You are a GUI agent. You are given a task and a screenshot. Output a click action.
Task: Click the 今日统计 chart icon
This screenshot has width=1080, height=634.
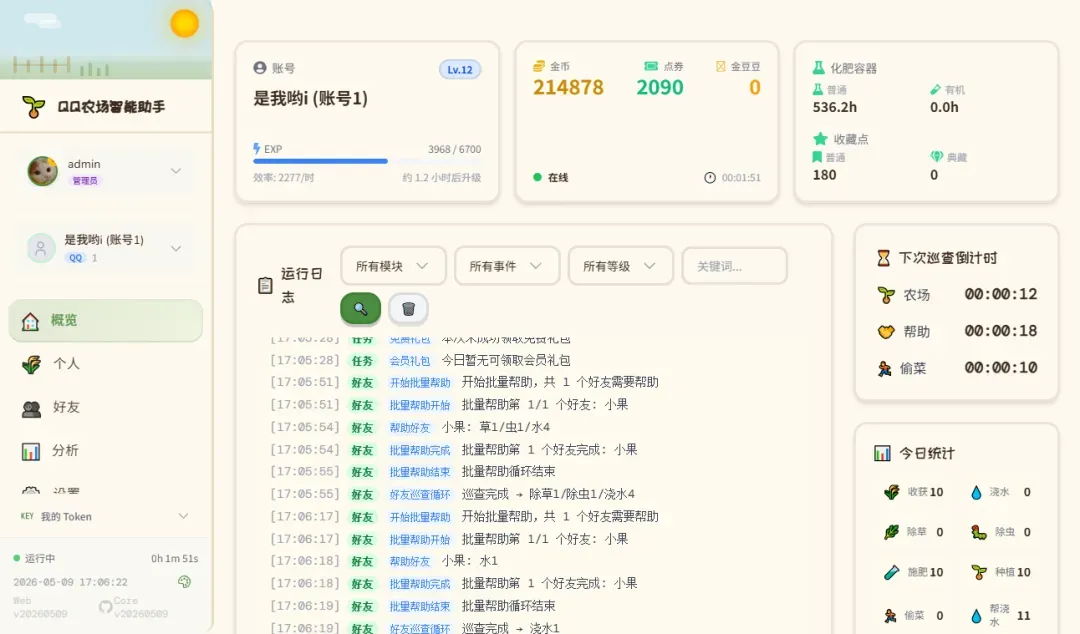[882, 453]
